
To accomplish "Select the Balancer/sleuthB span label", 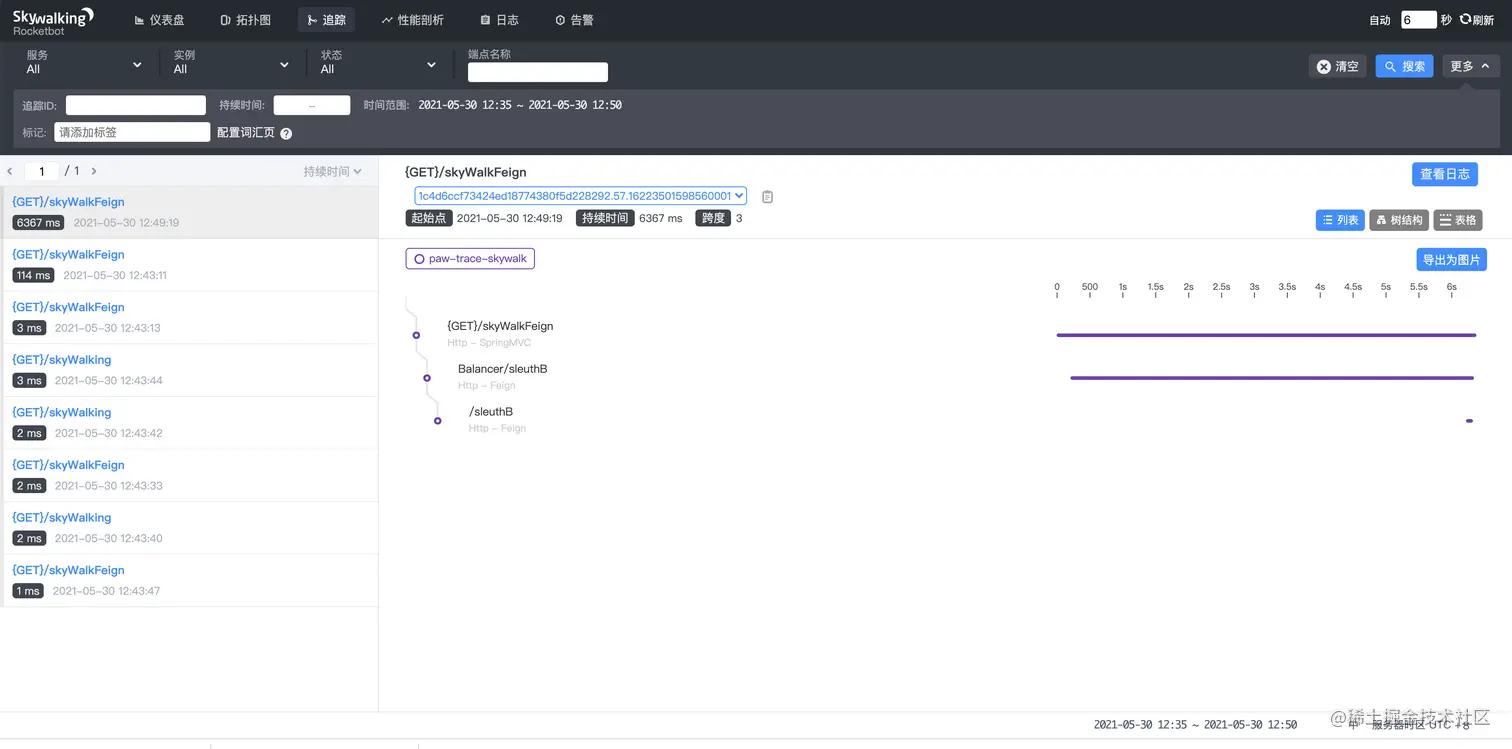I will [503, 369].
